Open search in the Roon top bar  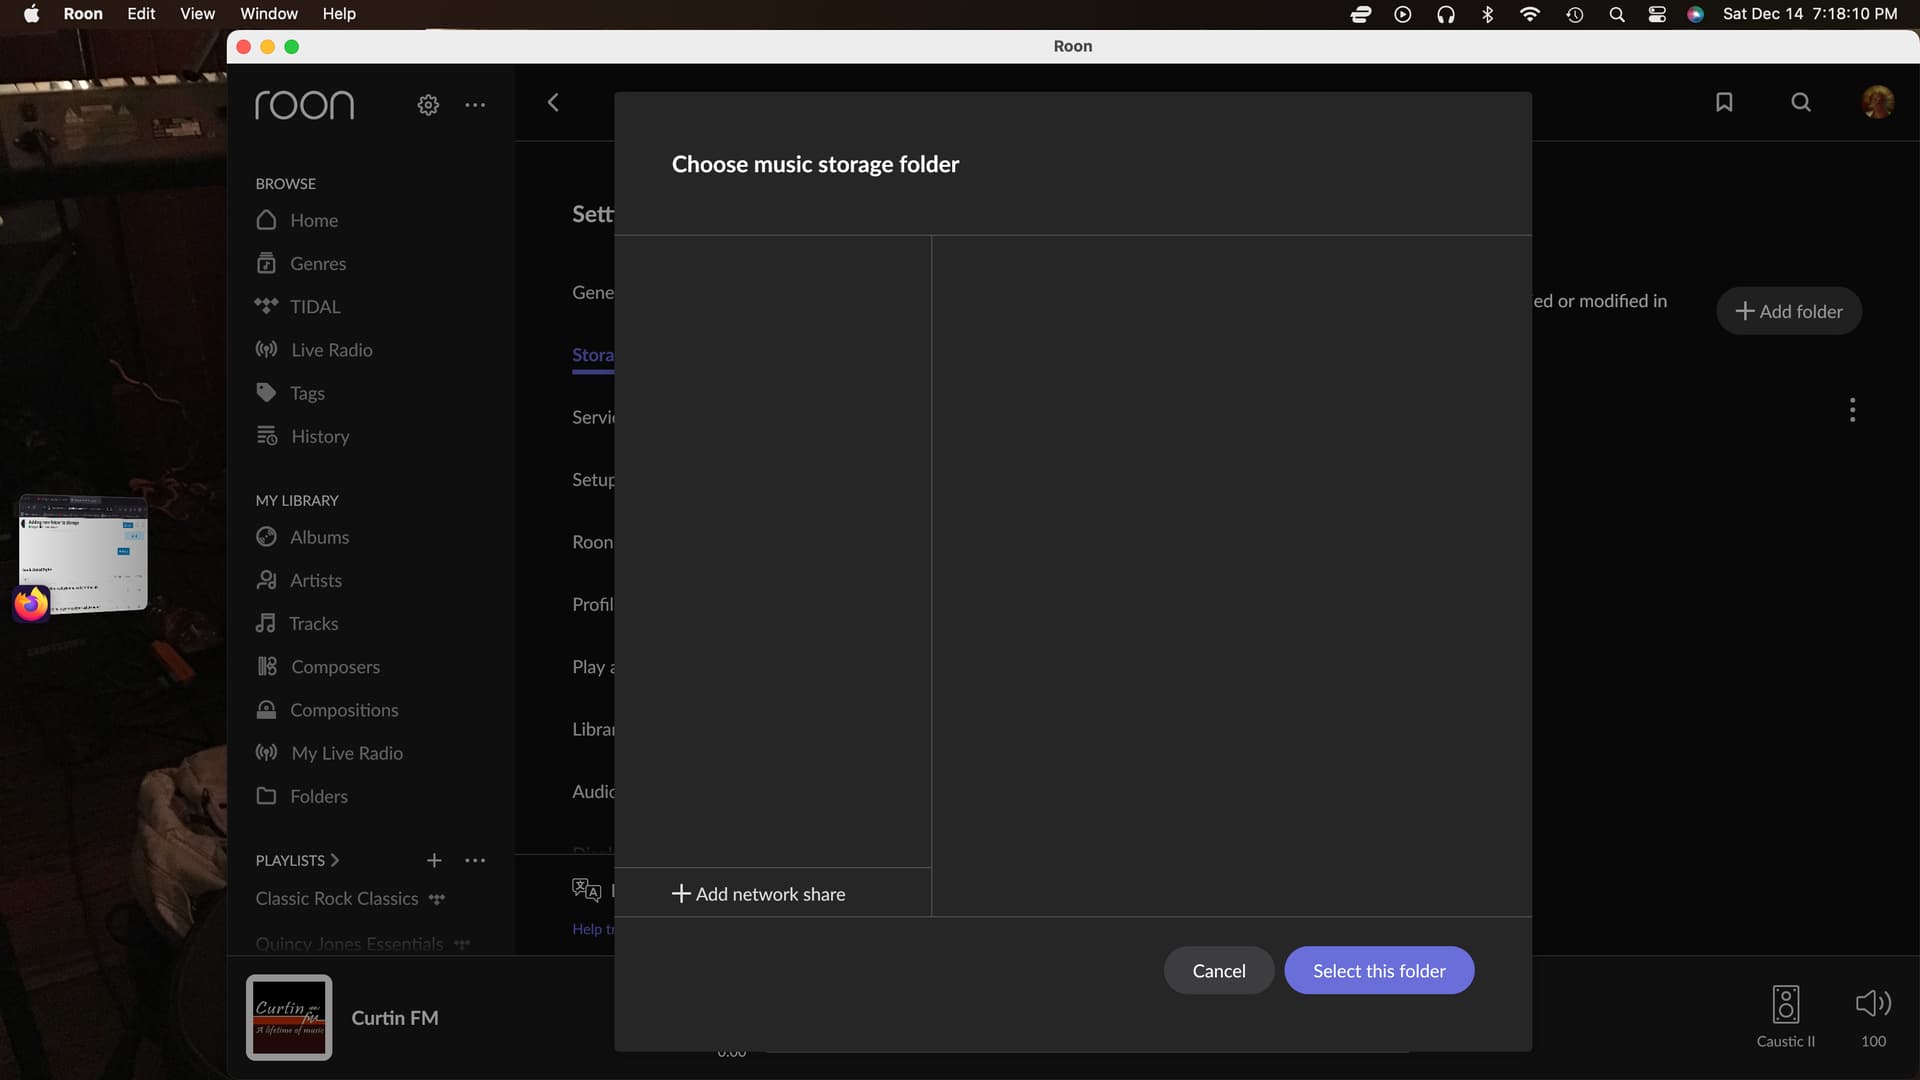pos(1801,102)
